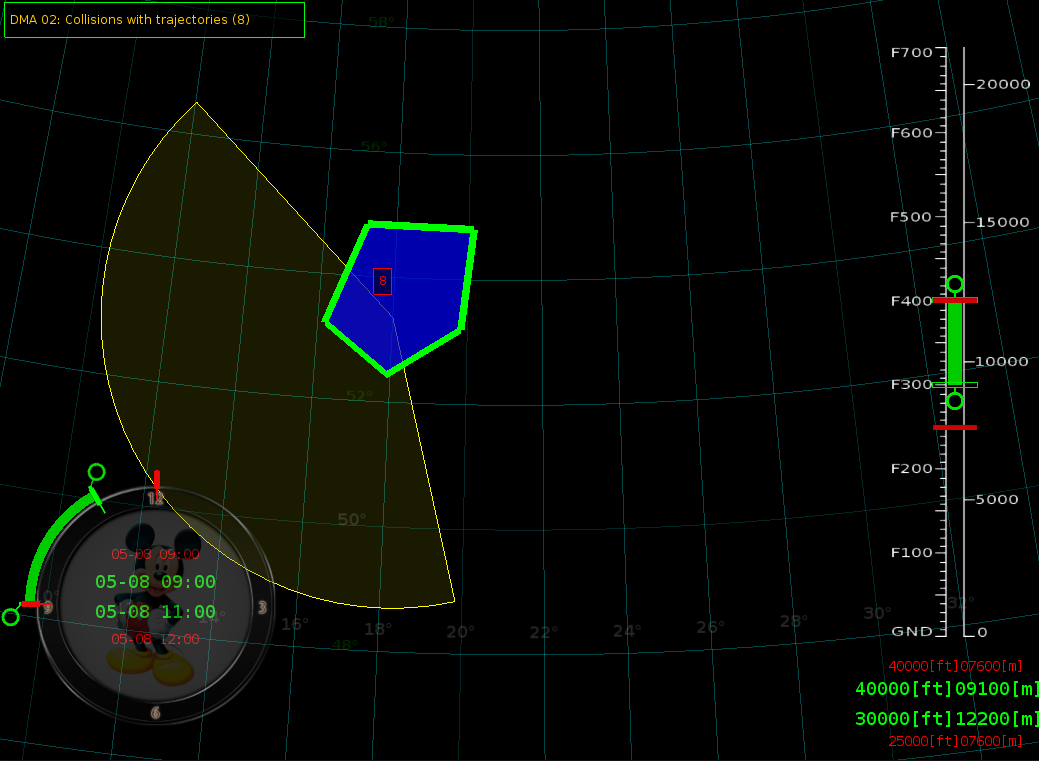Click red limit time 05-08 09:00
This screenshot has height=761, width=1039.
(x=155, y=554)
